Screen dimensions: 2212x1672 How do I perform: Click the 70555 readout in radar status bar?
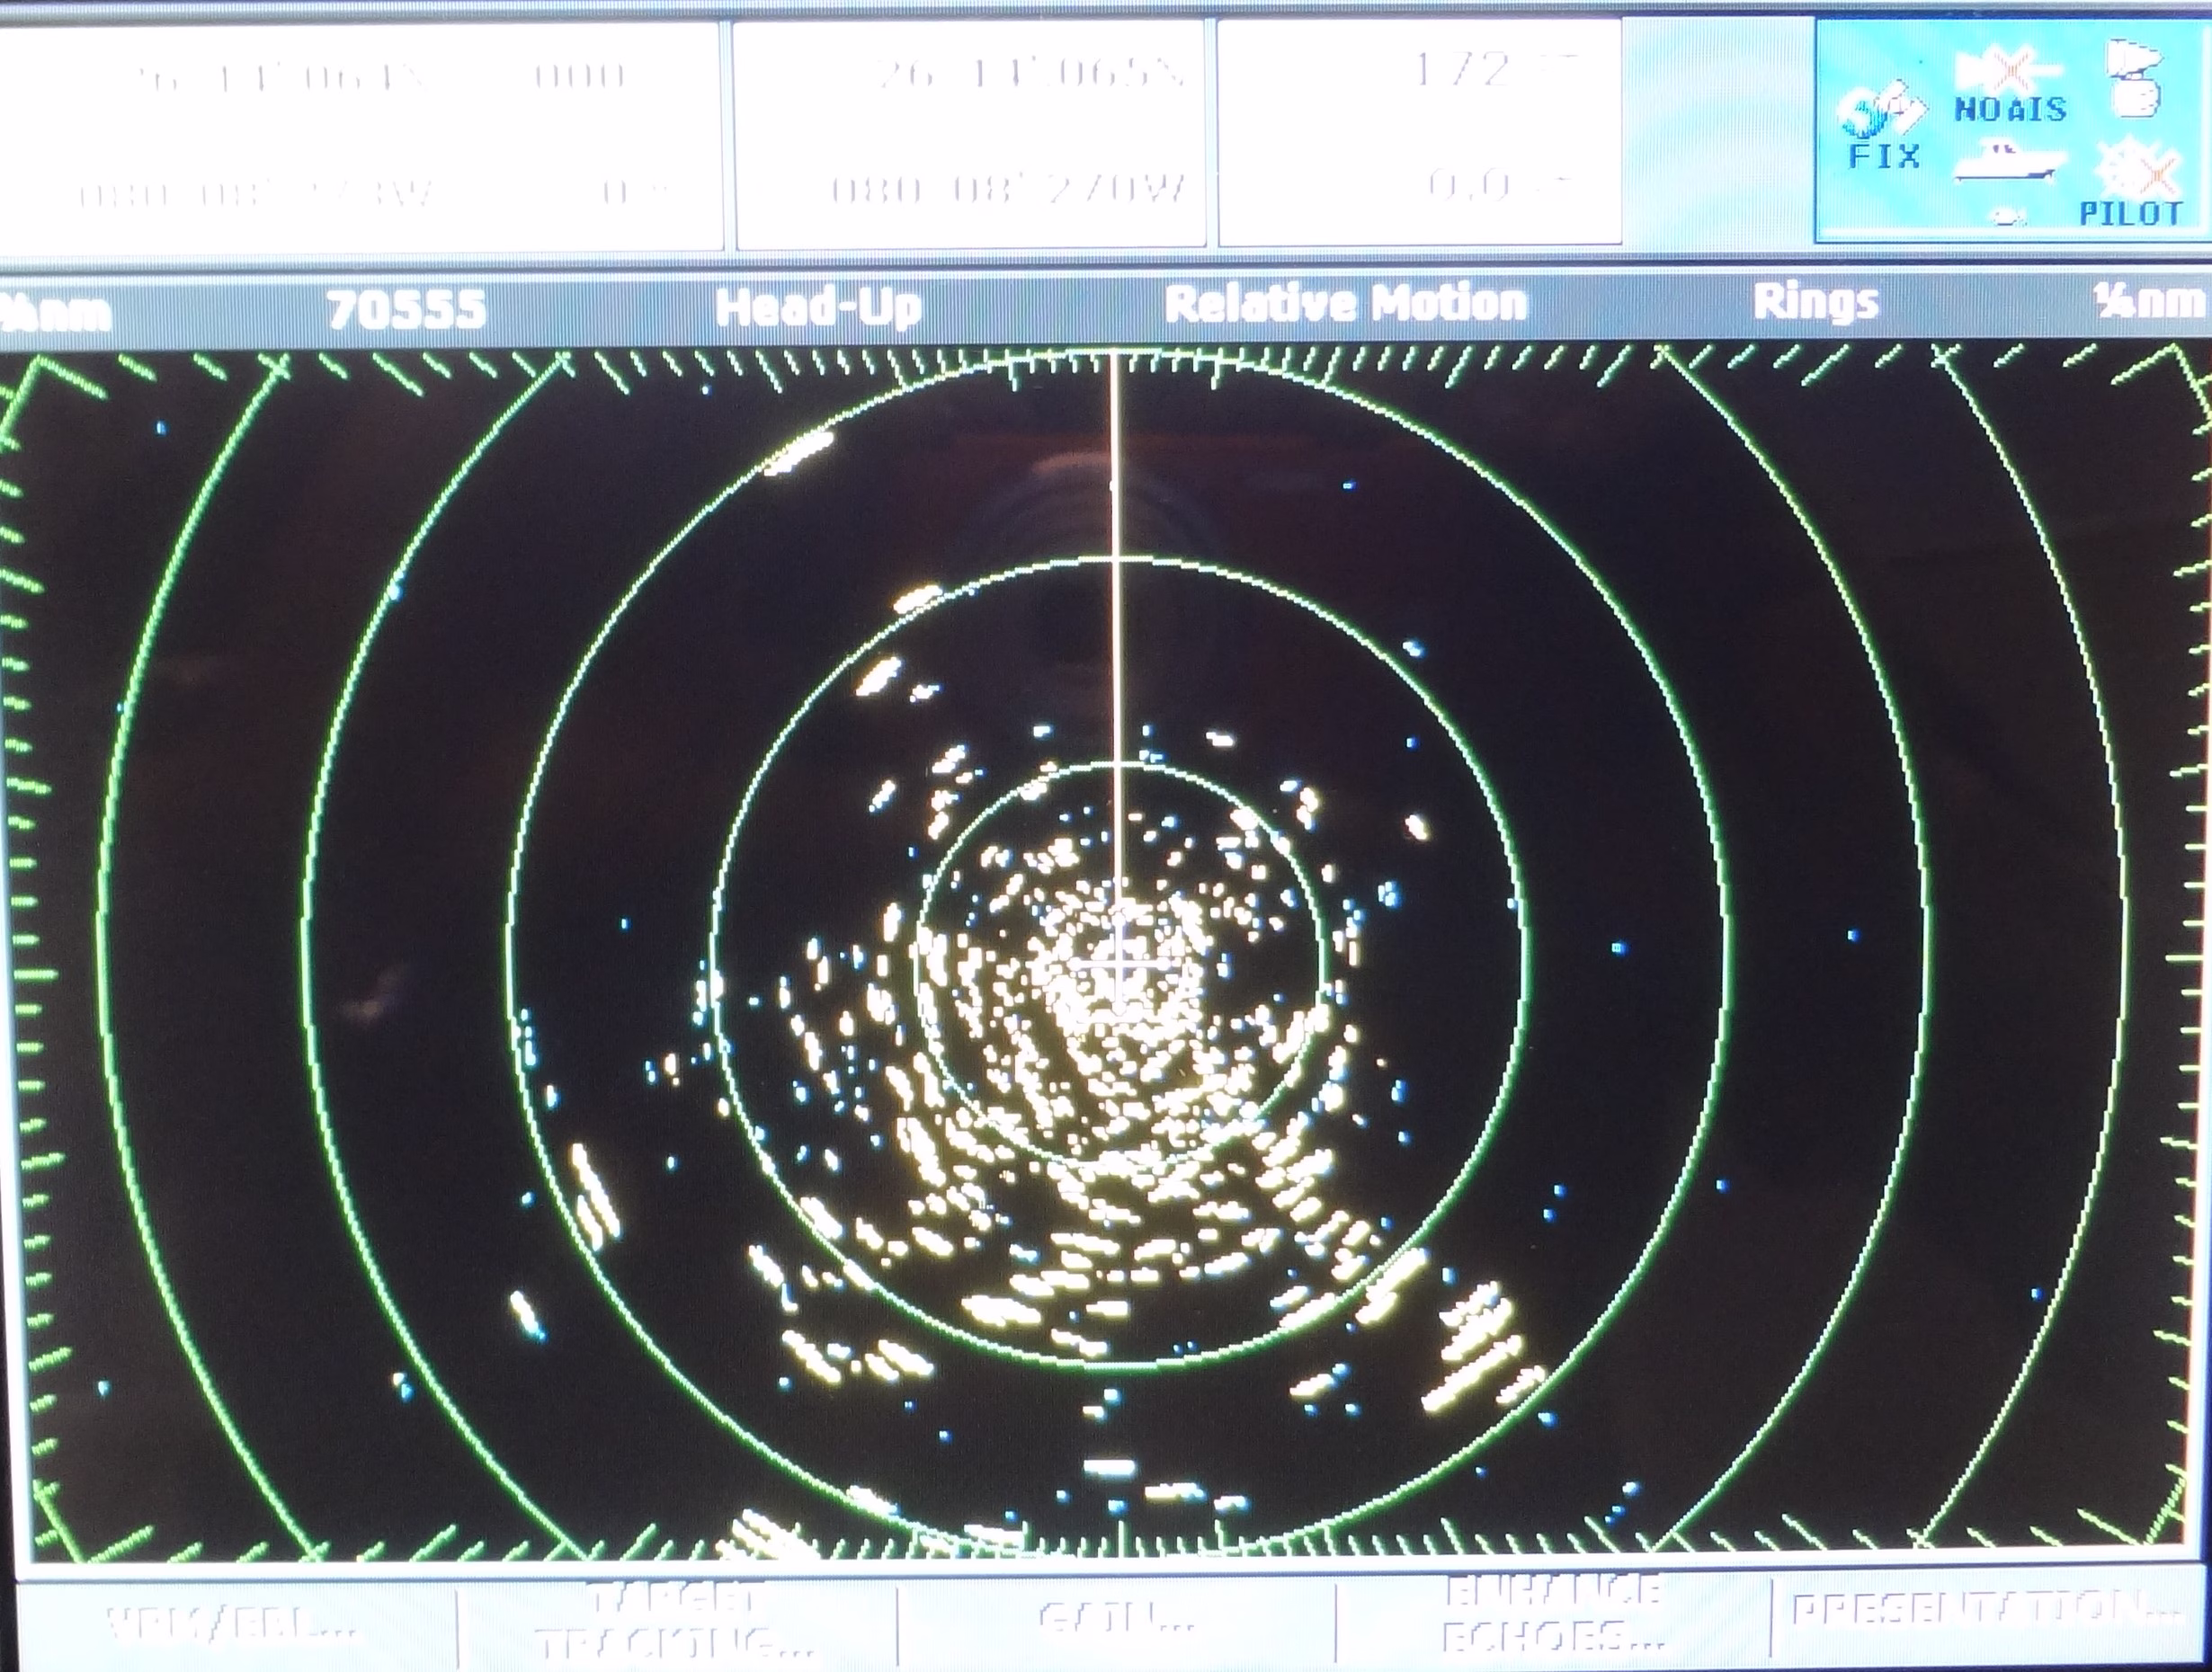[406, 309]
